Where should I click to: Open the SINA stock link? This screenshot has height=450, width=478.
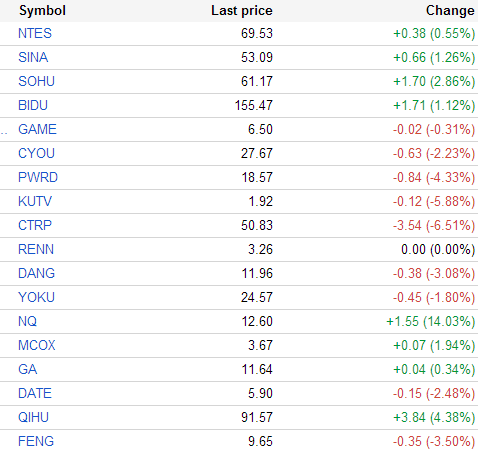[x=33, y=57]
